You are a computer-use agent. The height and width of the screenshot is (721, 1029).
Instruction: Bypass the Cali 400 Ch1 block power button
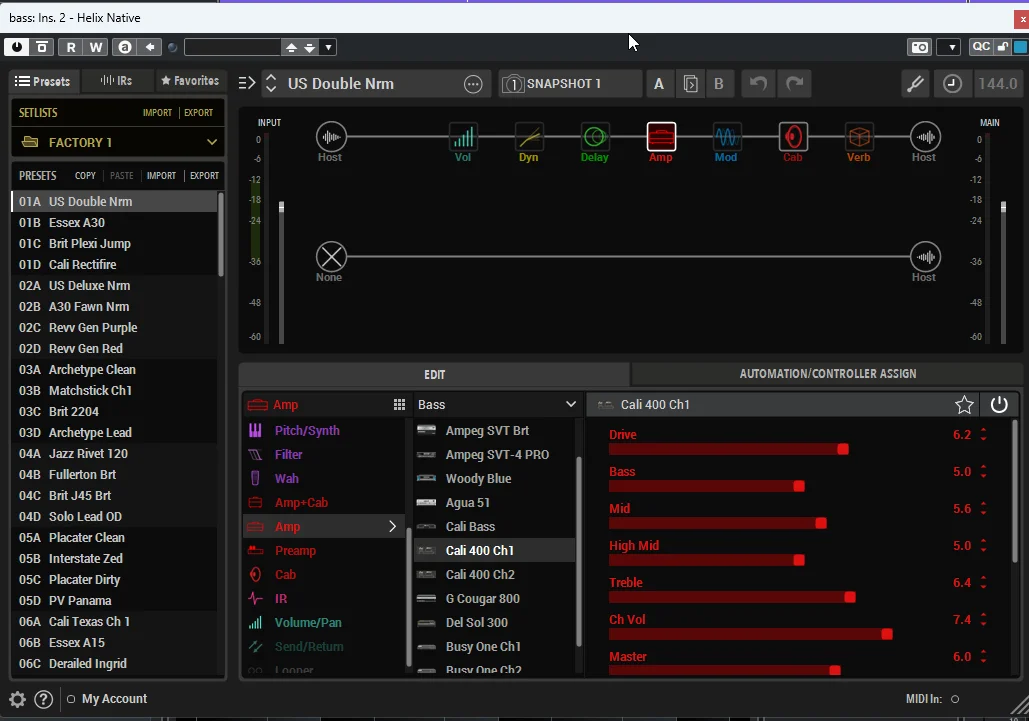[x=999, y=405]
